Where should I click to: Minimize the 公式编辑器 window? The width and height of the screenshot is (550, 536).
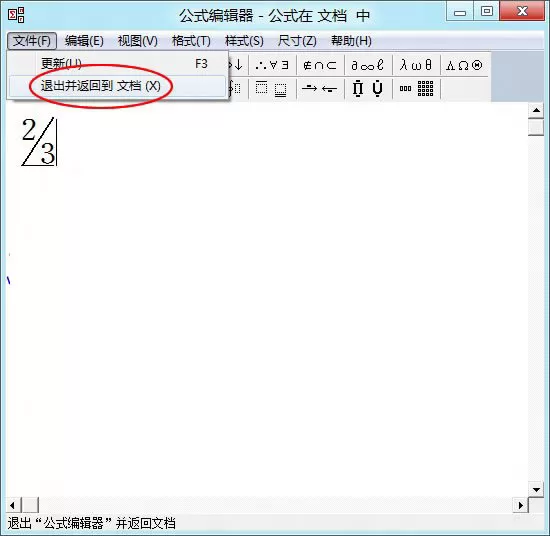pyautogui.click(x=460, y=12)
